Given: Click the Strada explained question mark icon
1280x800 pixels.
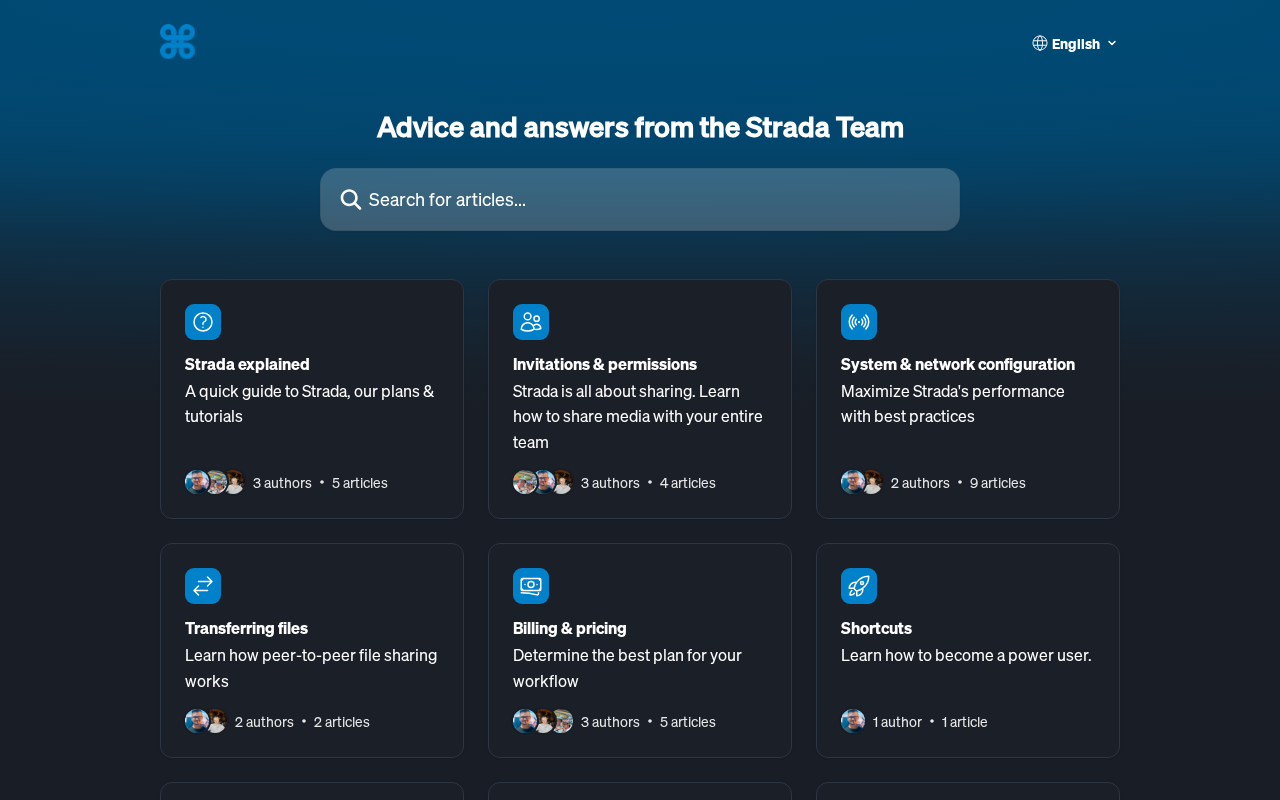Looking at the screenshot, I should tap(203, 322).
